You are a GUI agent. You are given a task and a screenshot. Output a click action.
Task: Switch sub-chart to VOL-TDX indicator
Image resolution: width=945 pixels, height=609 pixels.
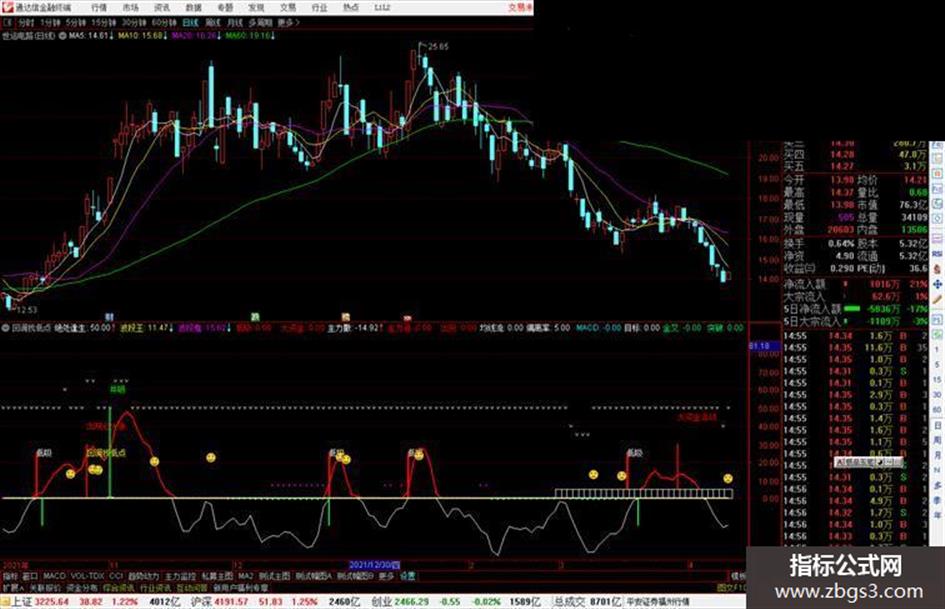click(87, 576)
